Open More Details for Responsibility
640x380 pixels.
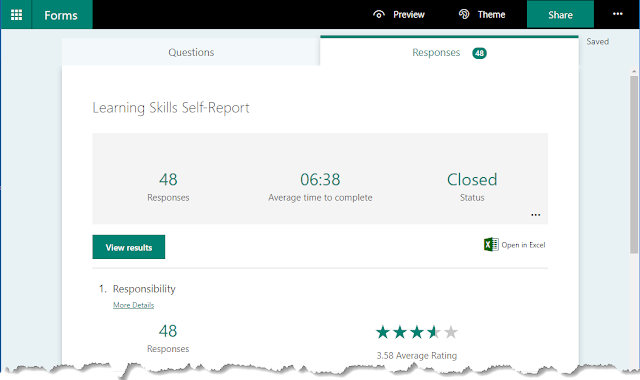133,305
